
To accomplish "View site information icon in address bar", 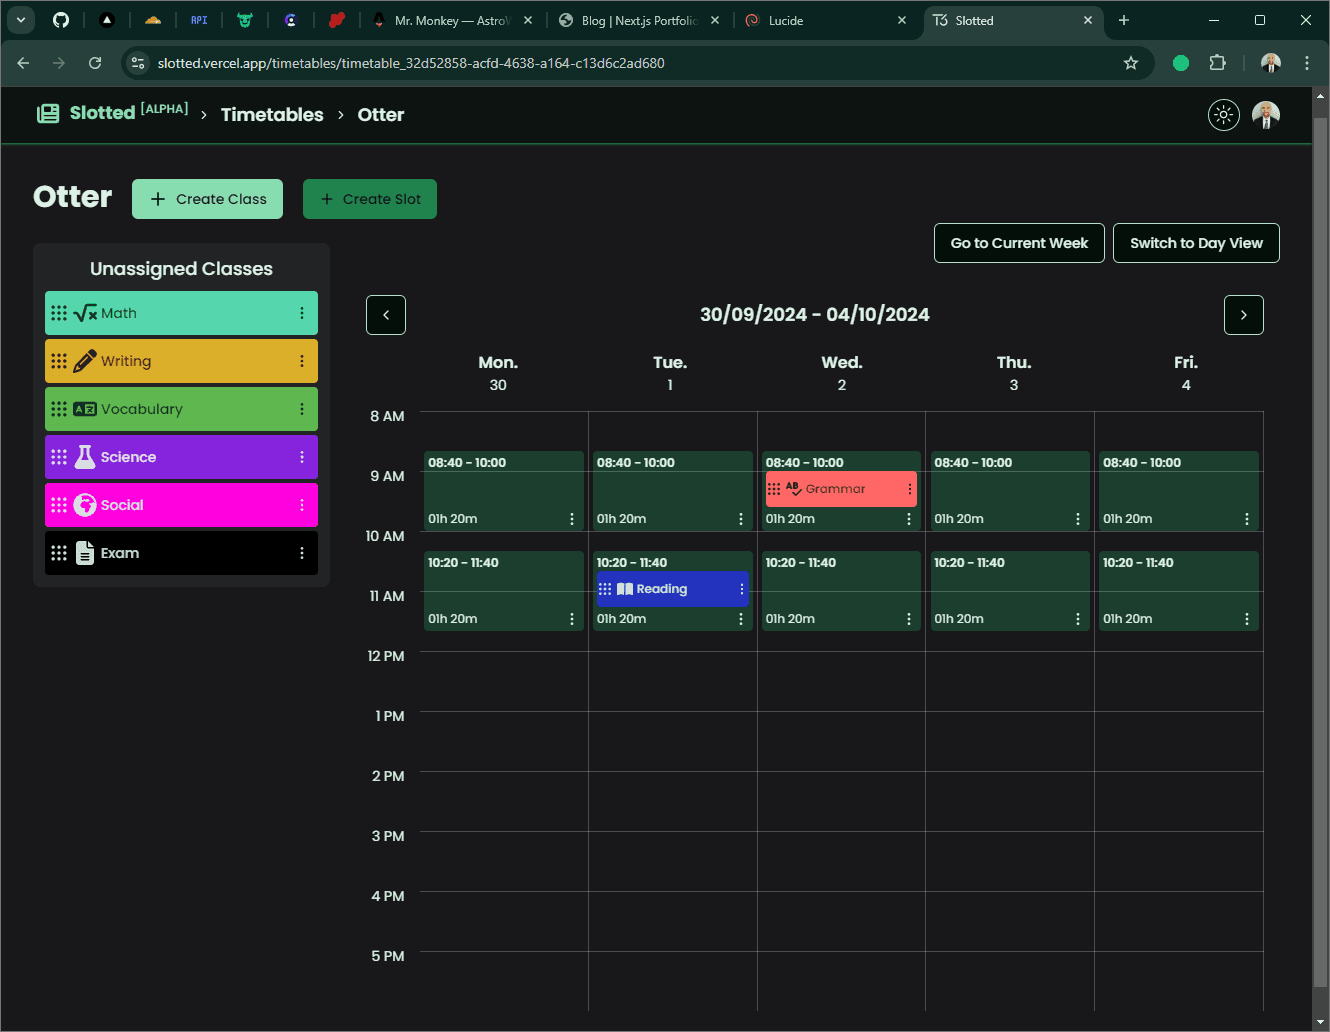I will pos(139,63).
